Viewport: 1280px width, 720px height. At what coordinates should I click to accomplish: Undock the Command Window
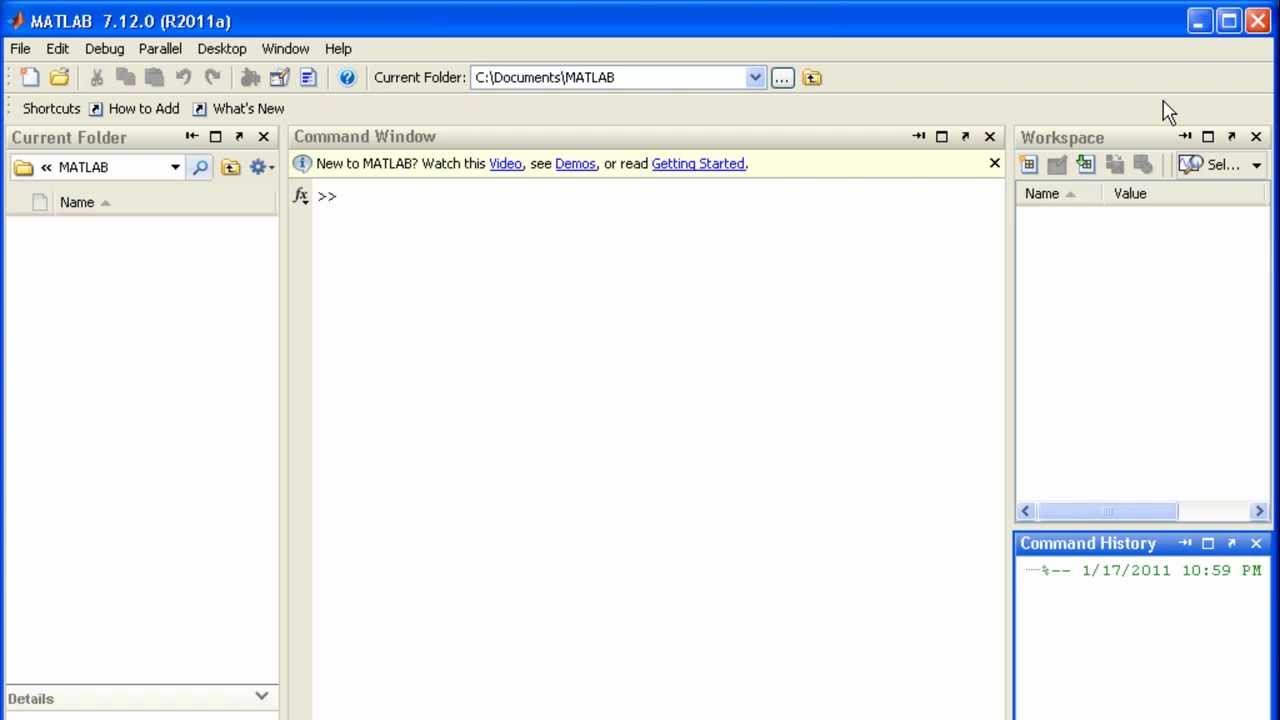pos(965,137)
